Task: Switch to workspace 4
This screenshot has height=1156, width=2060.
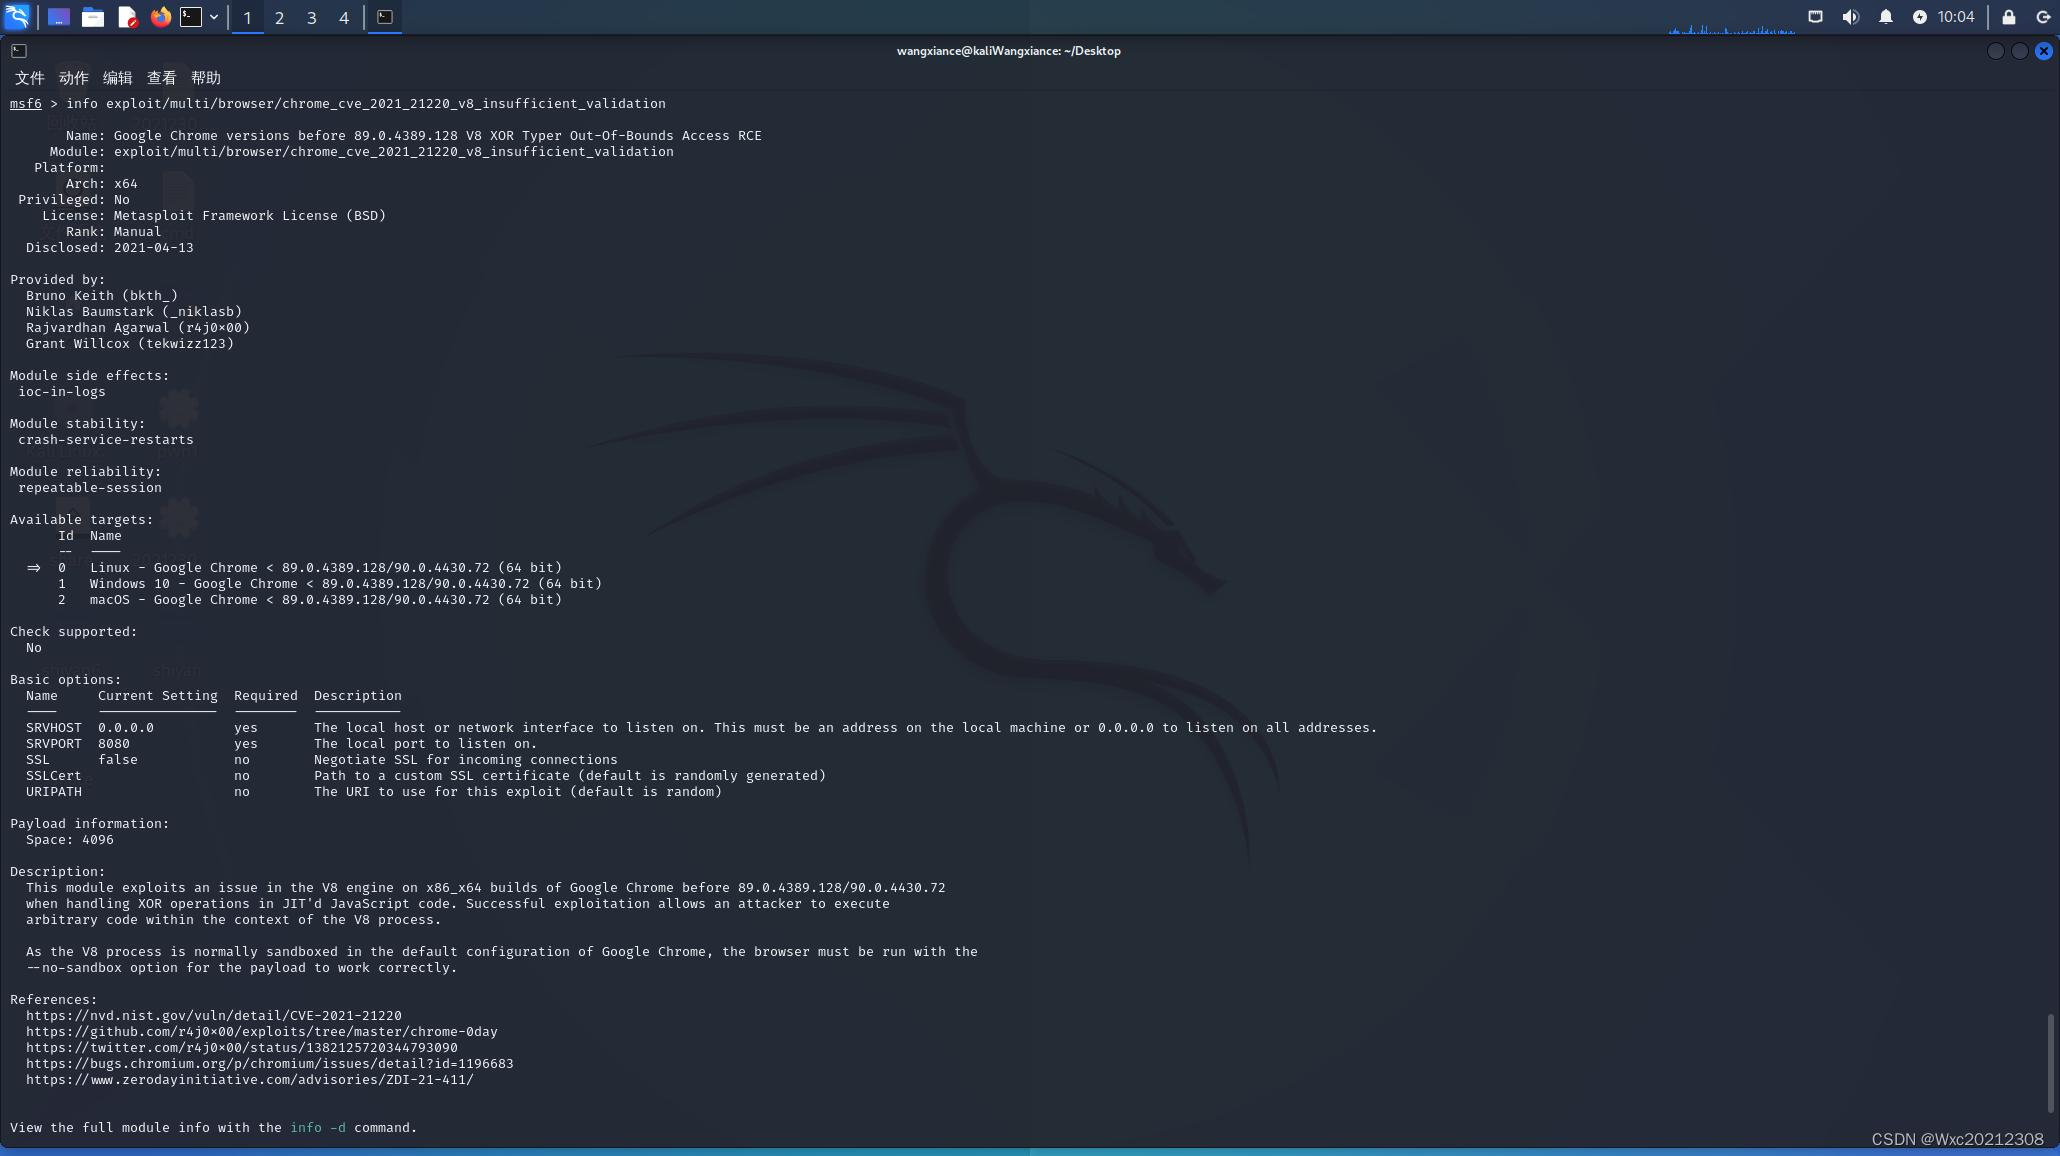Action: coord(344,17)
